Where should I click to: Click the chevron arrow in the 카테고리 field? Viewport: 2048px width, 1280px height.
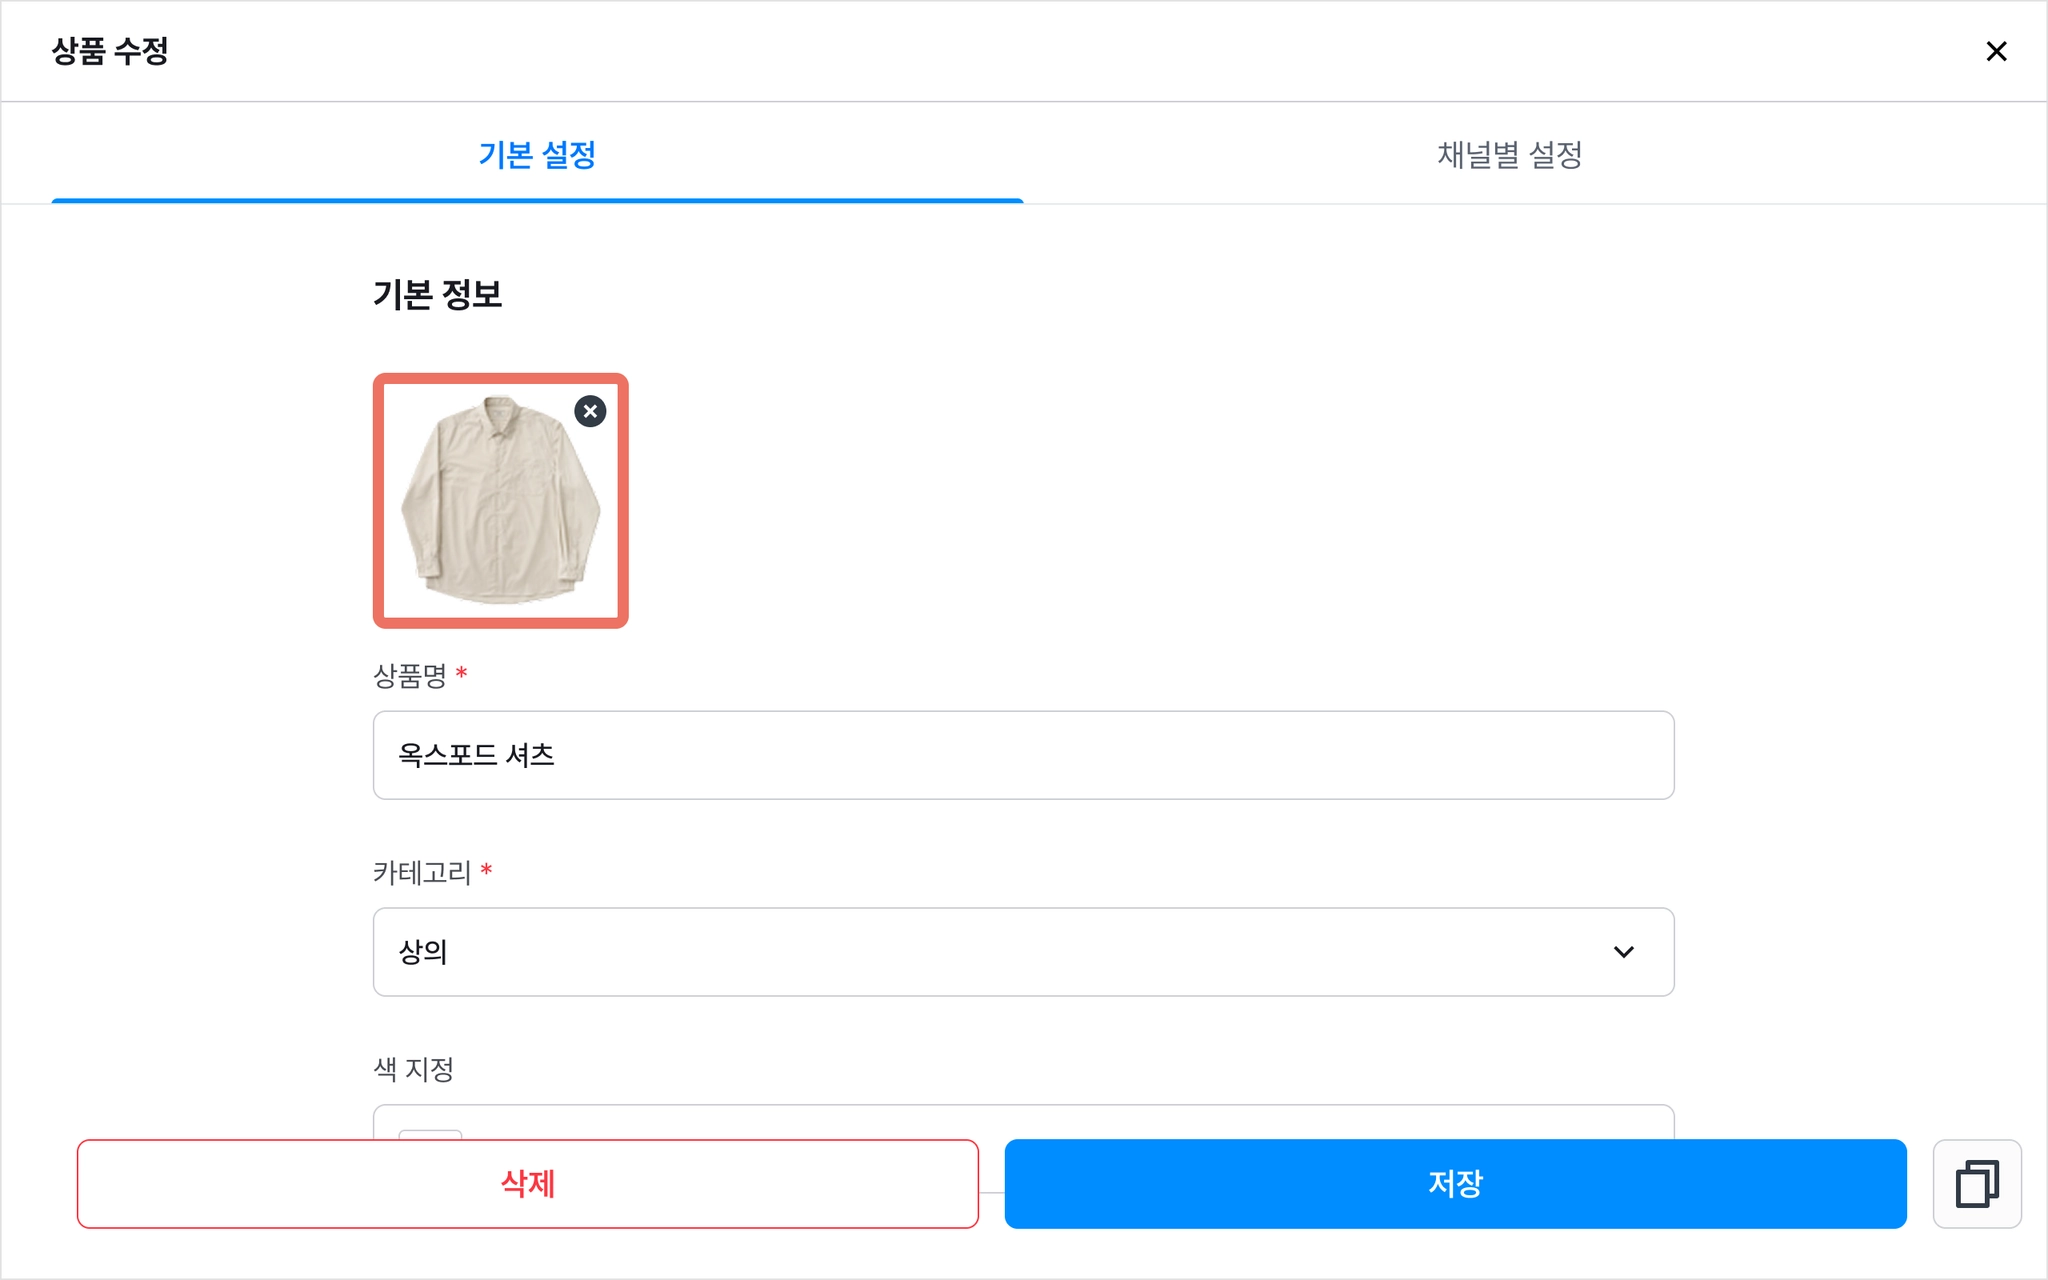pyautogui.click(x=1624, y=952)
